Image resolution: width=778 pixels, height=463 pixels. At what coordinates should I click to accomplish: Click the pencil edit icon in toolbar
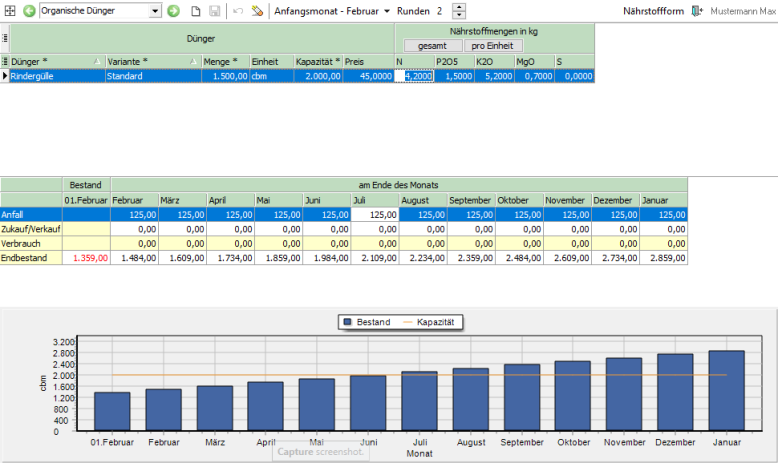coord(257,11)
